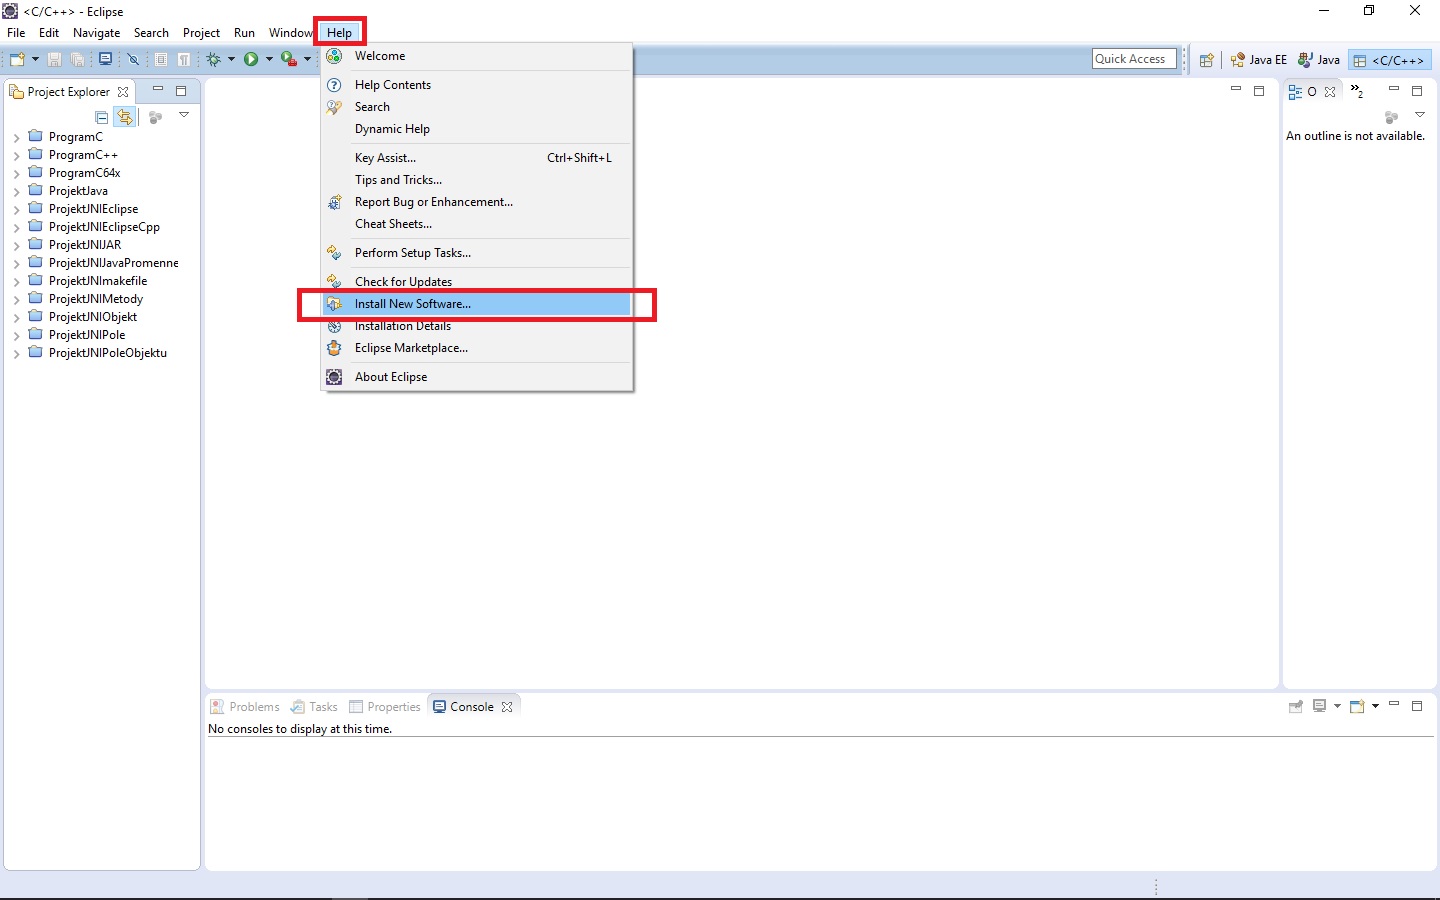
Task: Select Help Contents menu entry
Action: click(x=477, y=85)
